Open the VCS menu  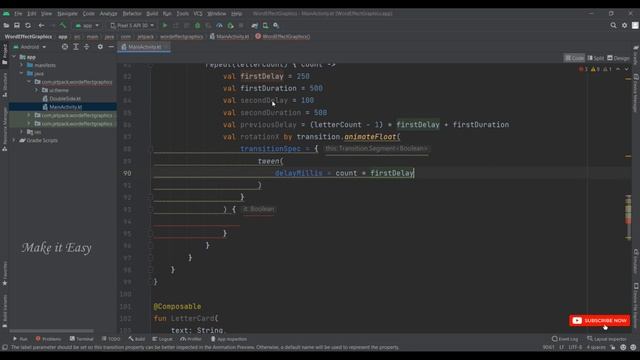click(198, 13)
